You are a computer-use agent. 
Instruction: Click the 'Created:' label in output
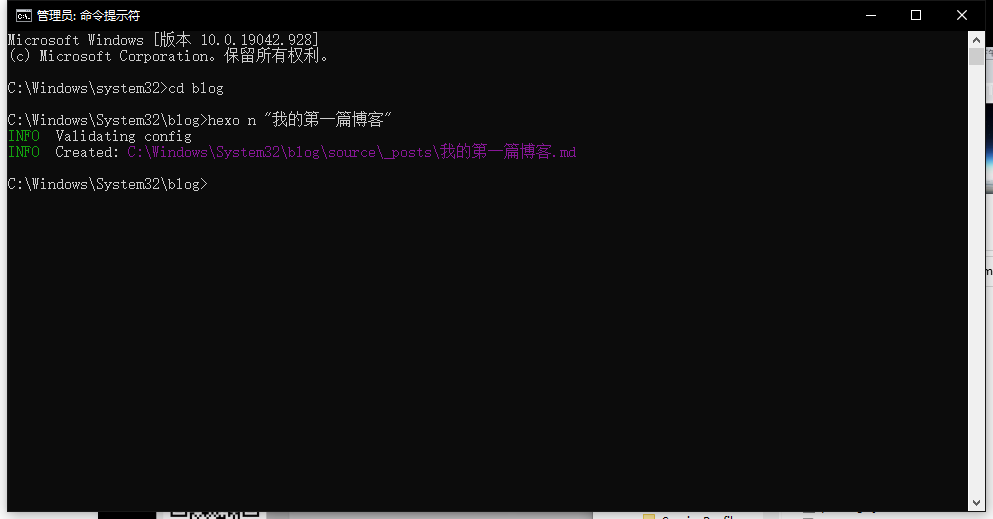(87, 152)
